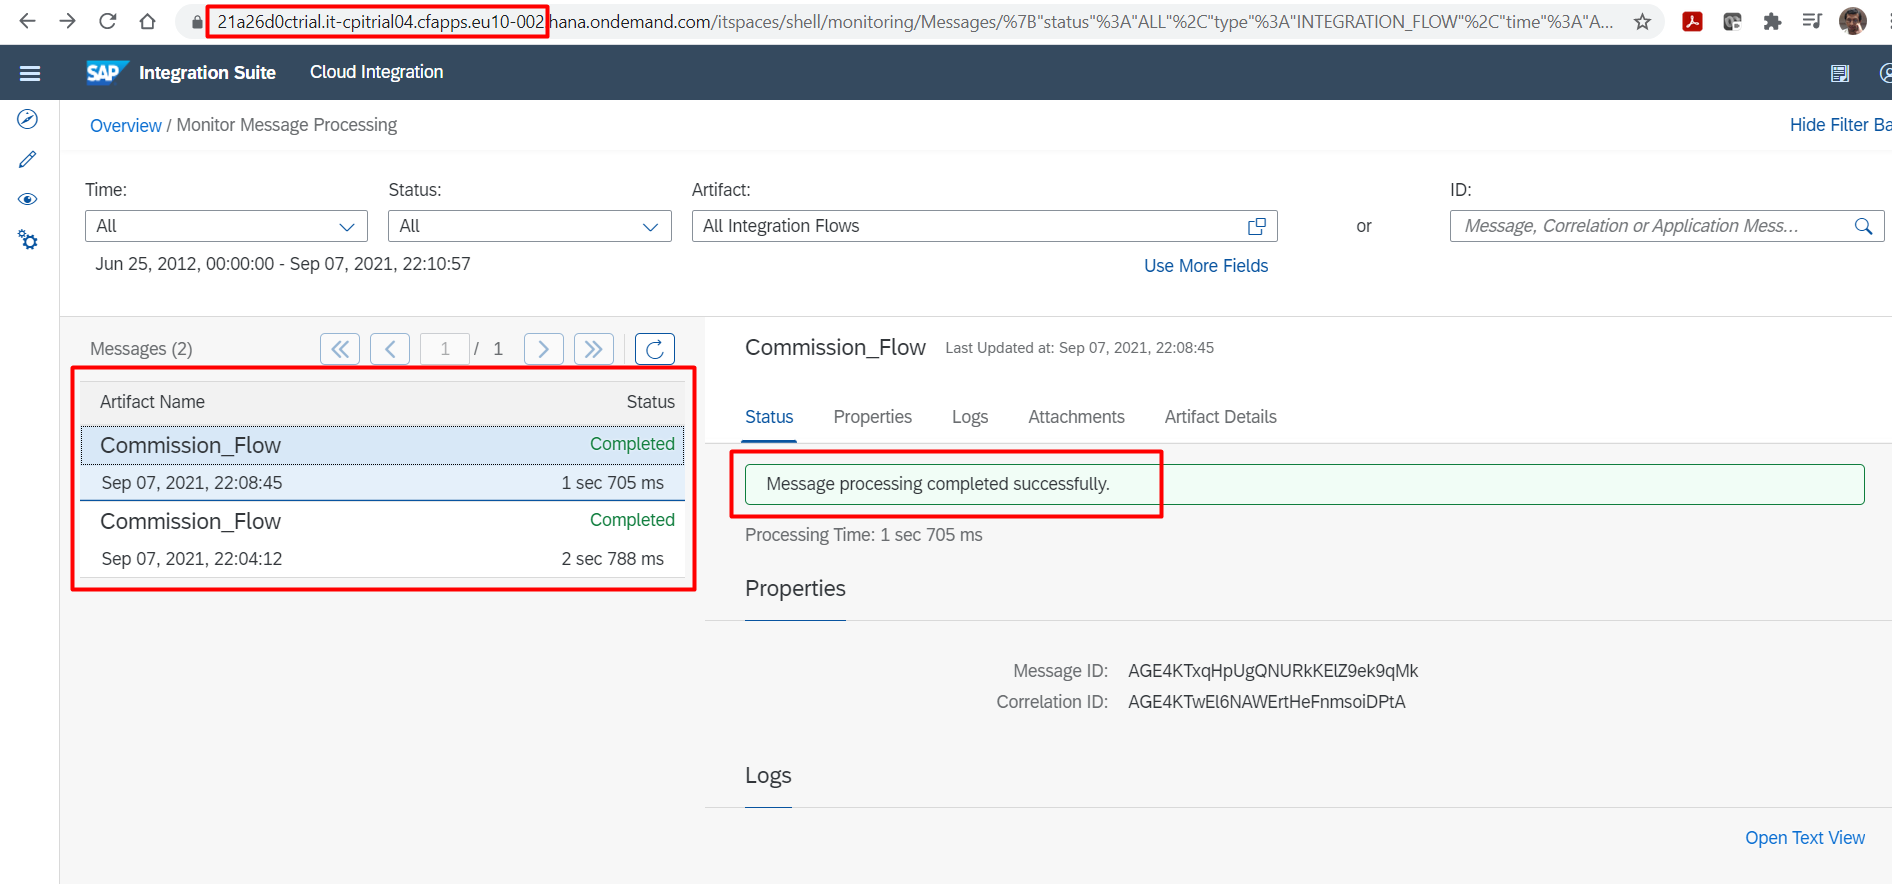Switch to the Properties tab

click(873, 417)
